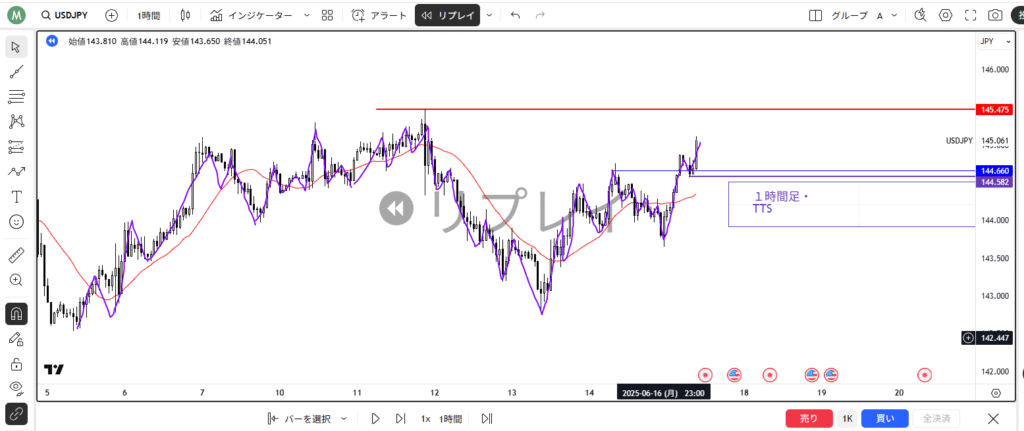Select the trend line drawing tool
This screenshot has height=431, width=1024.
coord(16,72)
